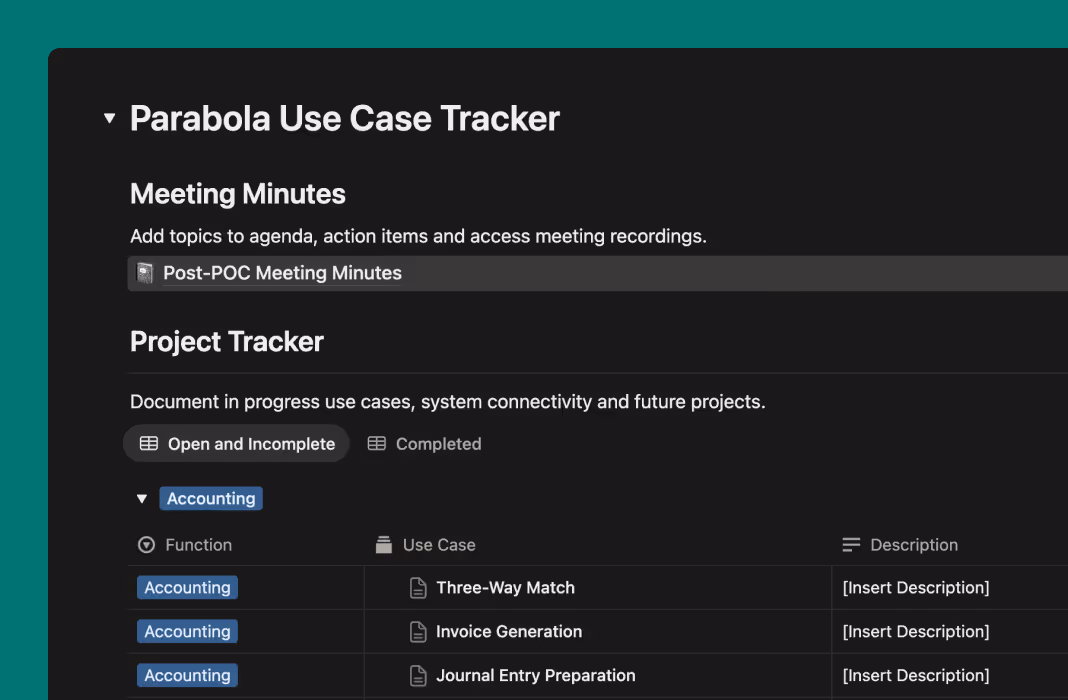Open the Three-Way Match page icon
1068x700 pixels.
click(x=419, y=588)
